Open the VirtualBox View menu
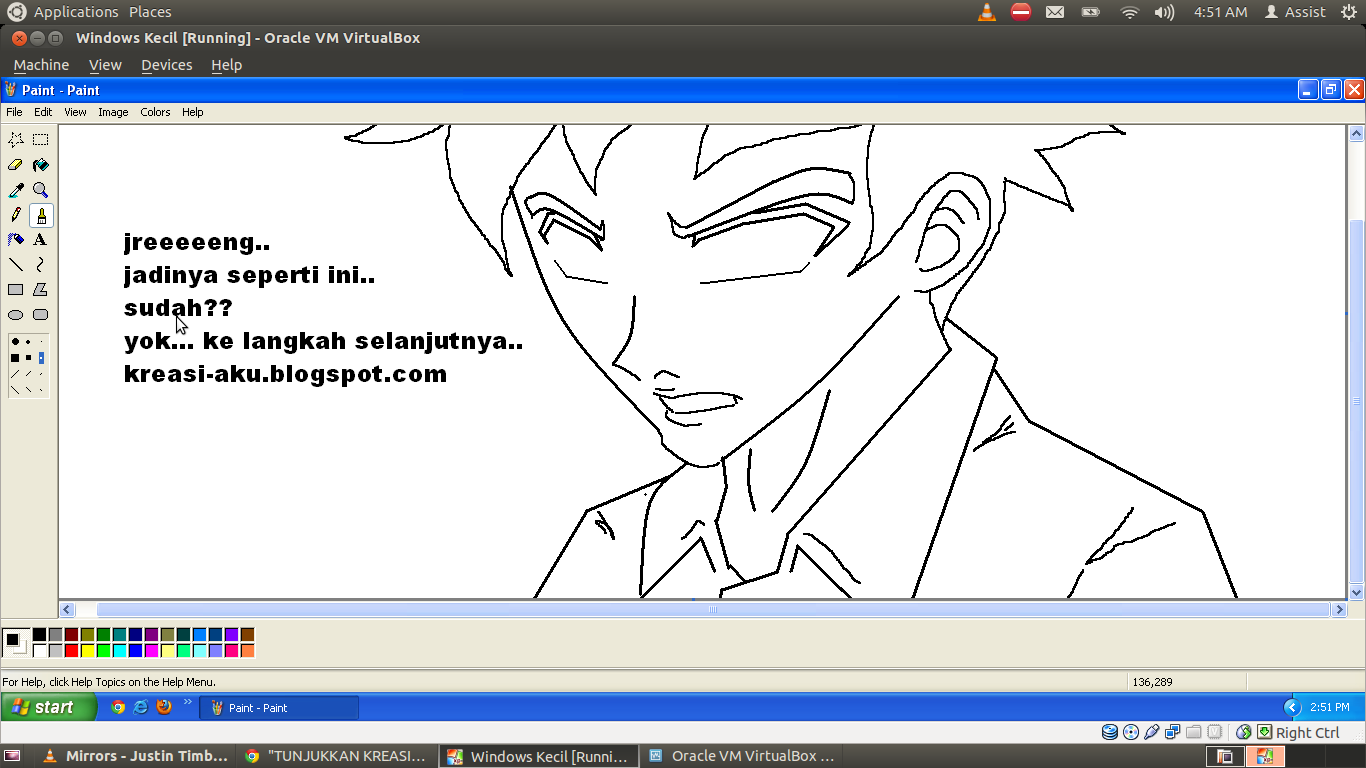1366x768 pixels. 105,65
